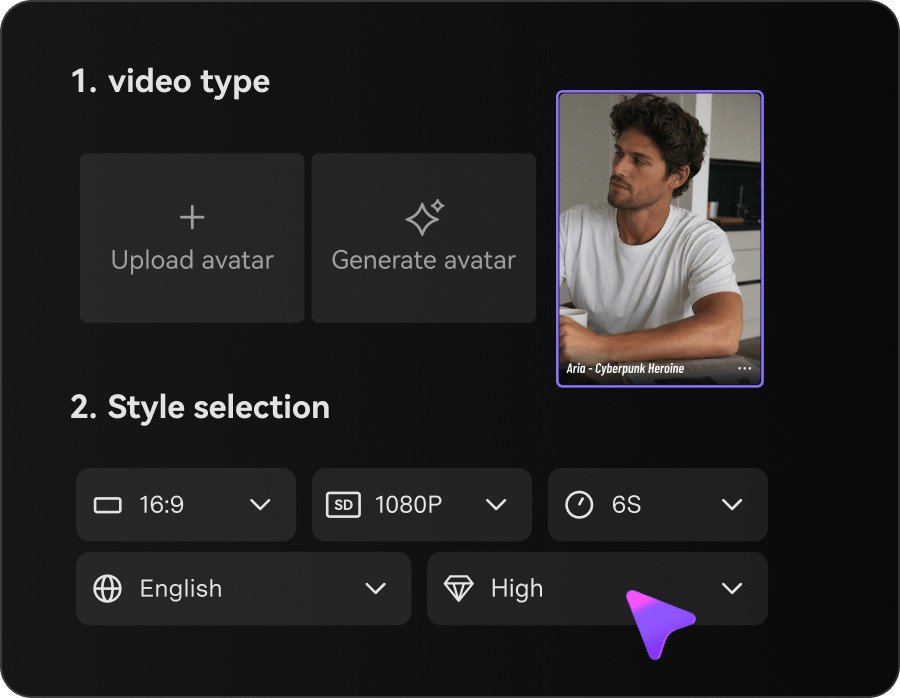This screenshot has height=698, width=900.
Task: Click the Aria - Cyberpunk Heroine caption
Action: coord(625,369)
